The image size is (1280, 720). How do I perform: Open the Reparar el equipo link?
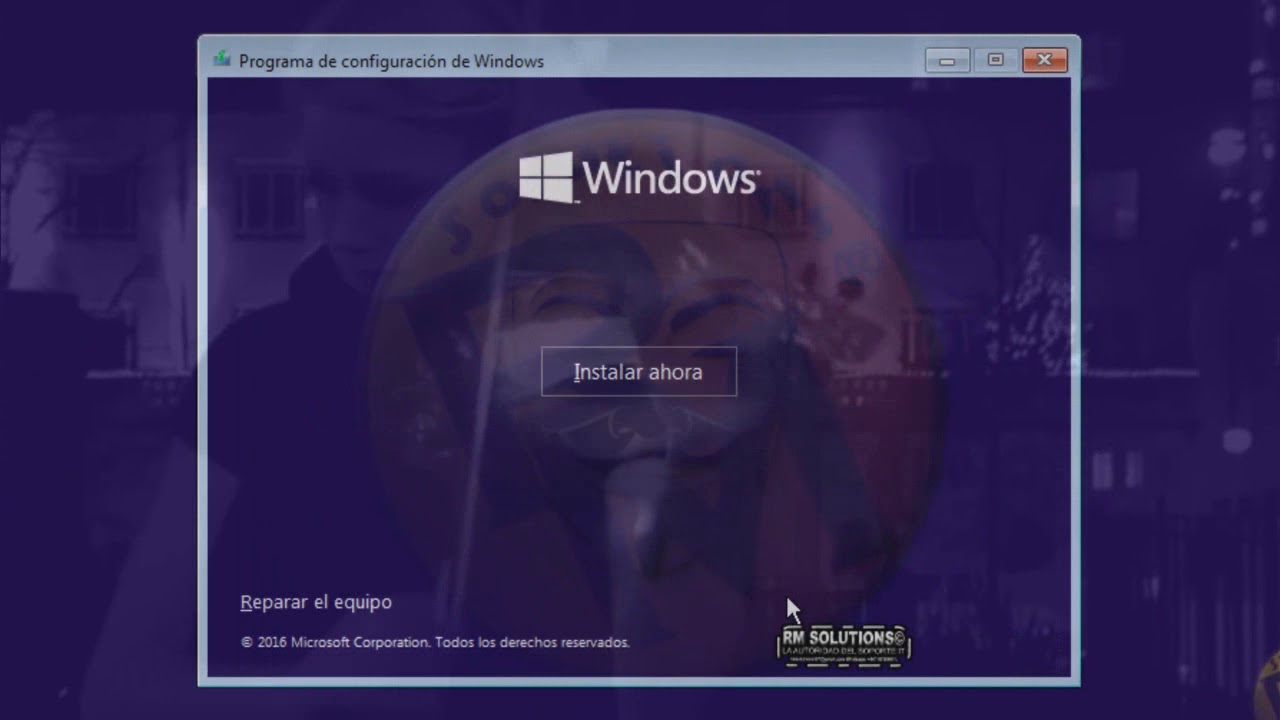coord(316,602)
